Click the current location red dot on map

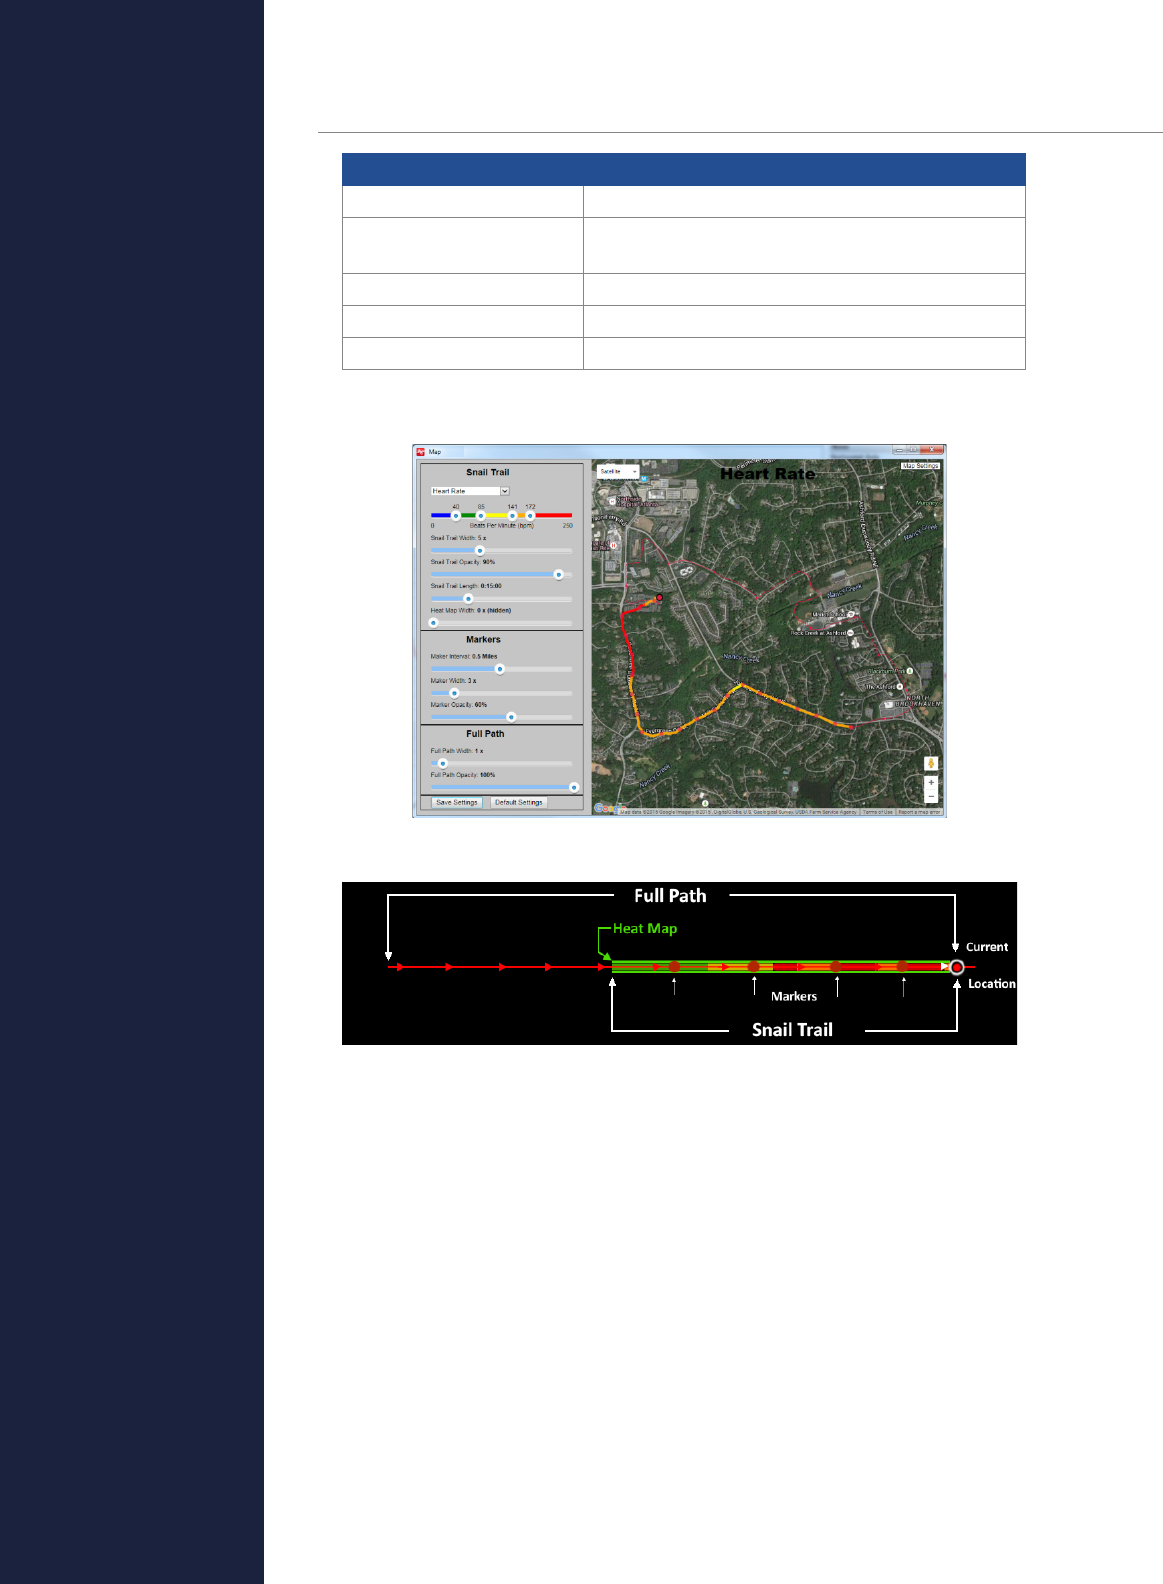pyautogui.click(x=659, y=598)
